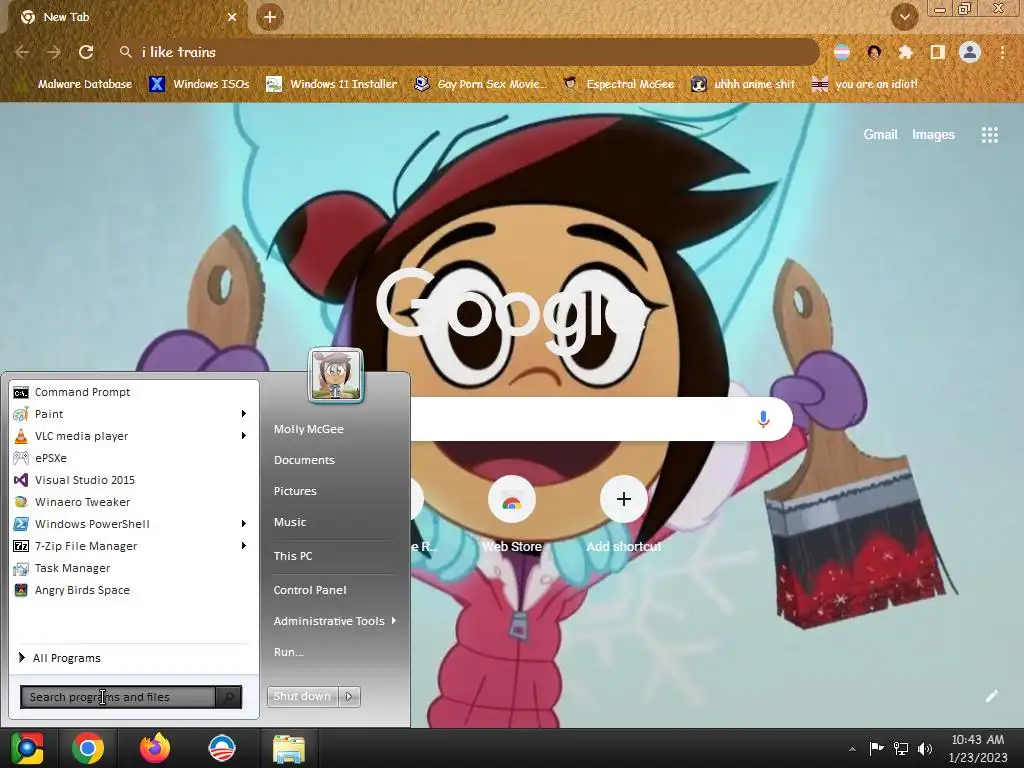Click the Shut down button
Image resolution: width=1024 pixels, height=768 pixels.
[x=302, y=696]
